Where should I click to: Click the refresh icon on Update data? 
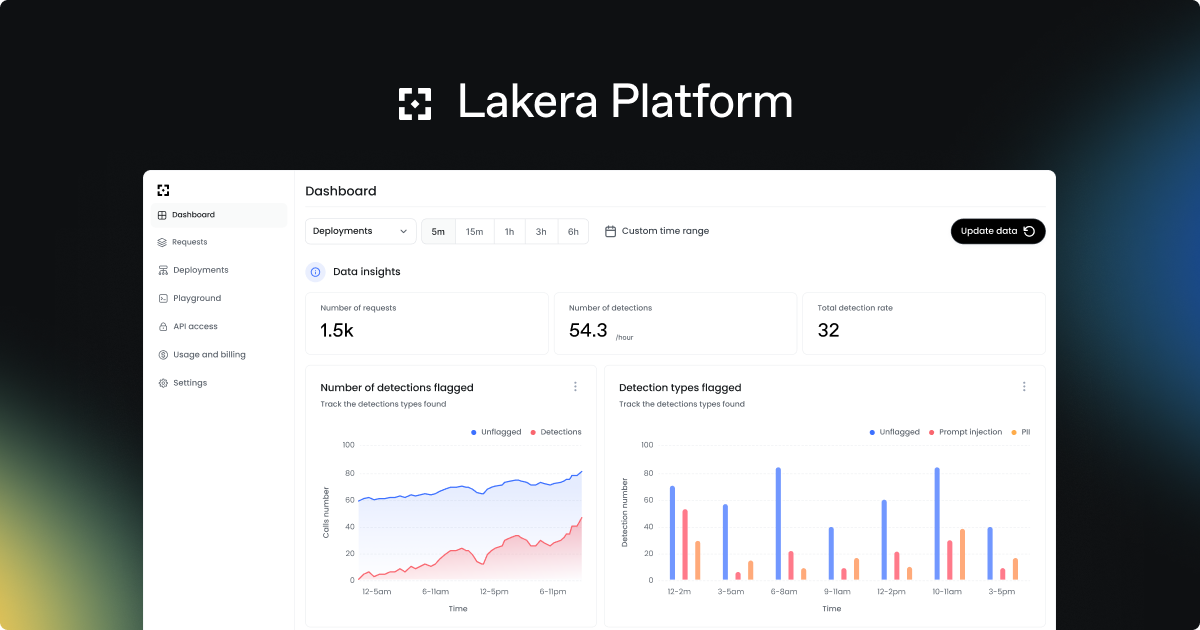point(1030,231)
